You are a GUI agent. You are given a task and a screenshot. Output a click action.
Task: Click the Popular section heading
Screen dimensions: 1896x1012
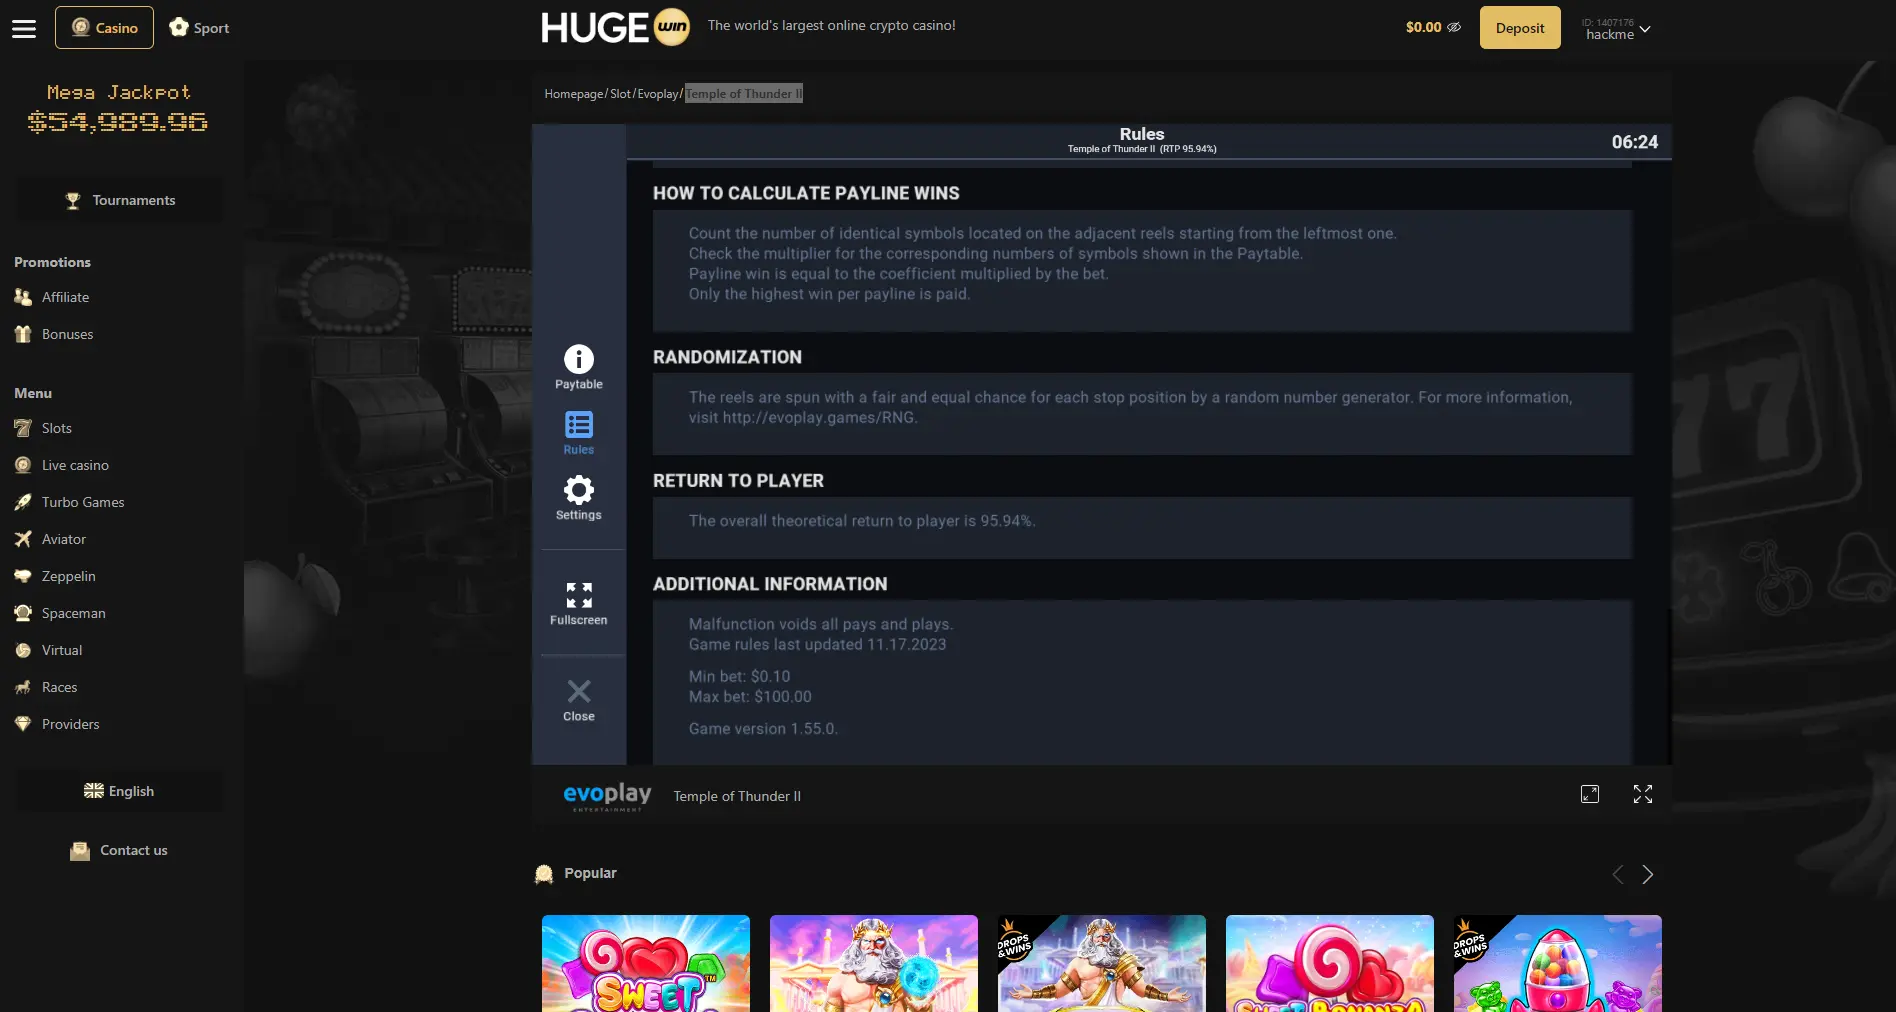point(590,873)
